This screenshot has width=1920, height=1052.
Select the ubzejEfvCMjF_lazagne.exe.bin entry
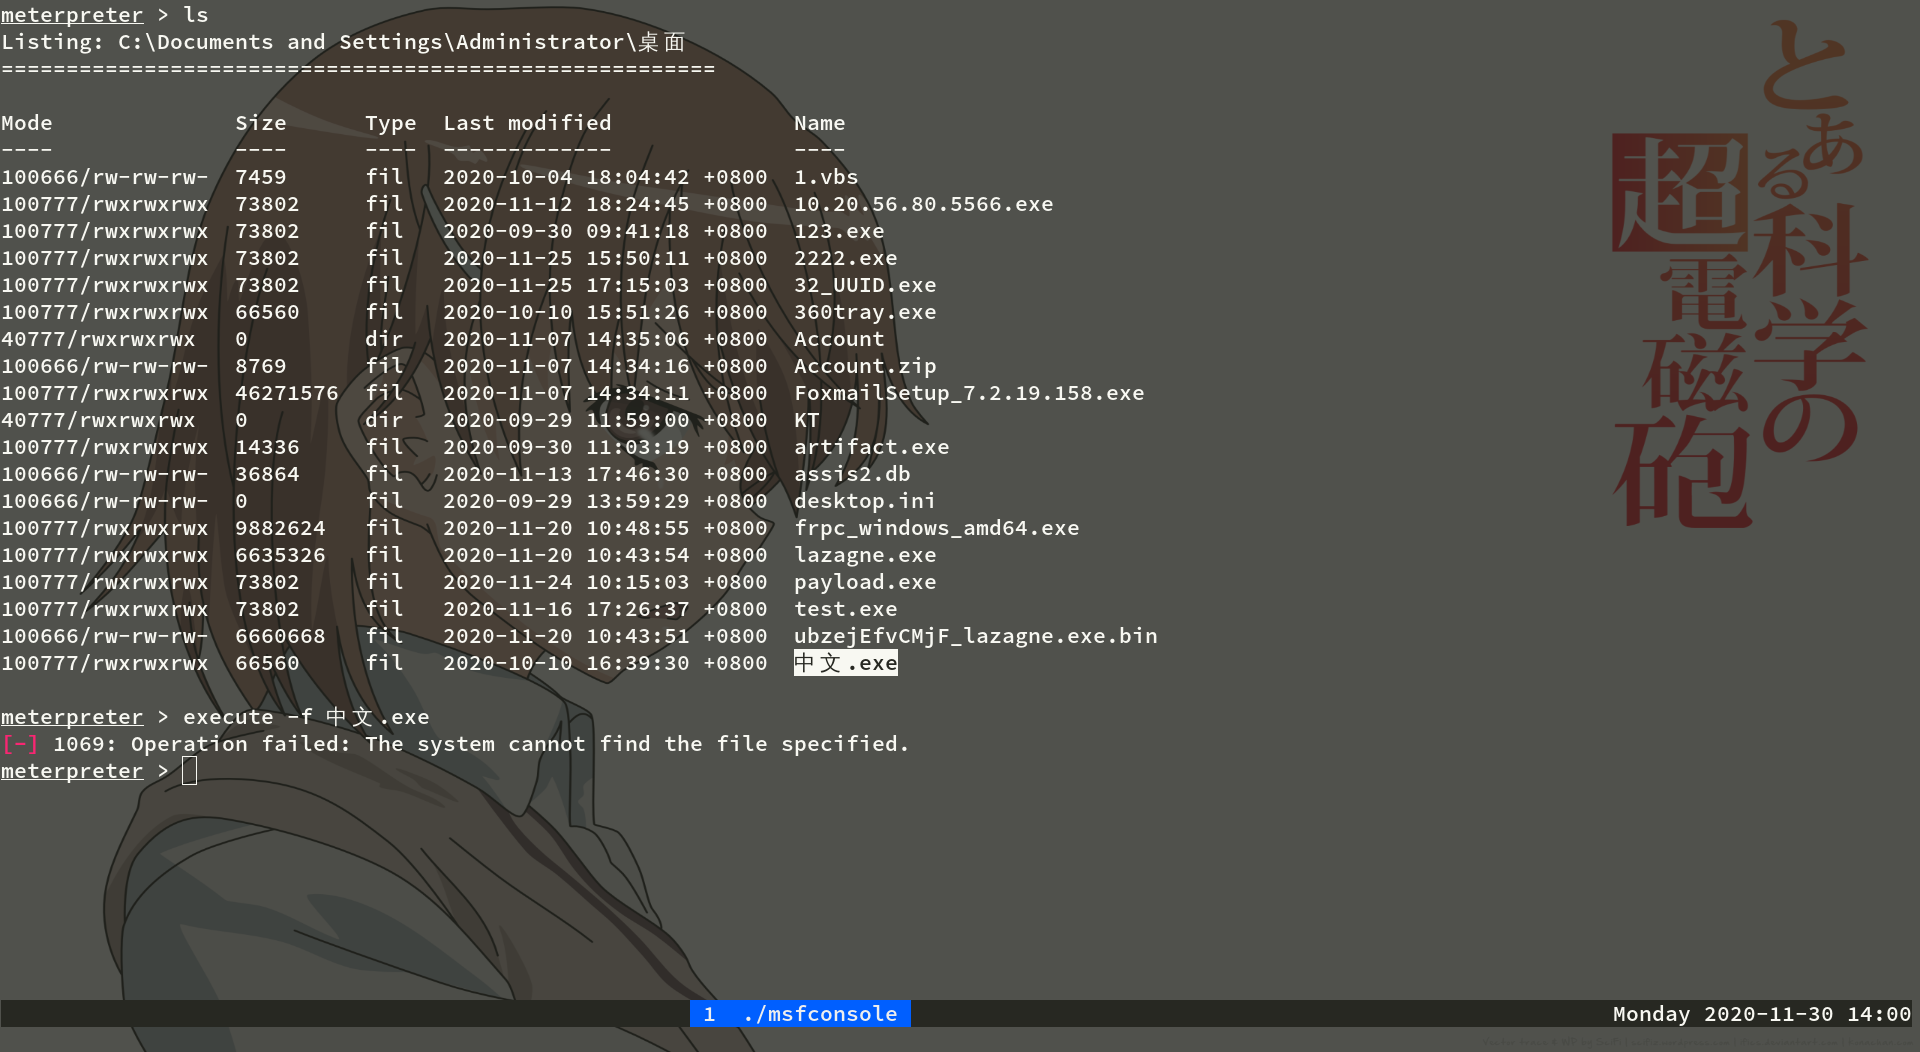coord(975,635)
